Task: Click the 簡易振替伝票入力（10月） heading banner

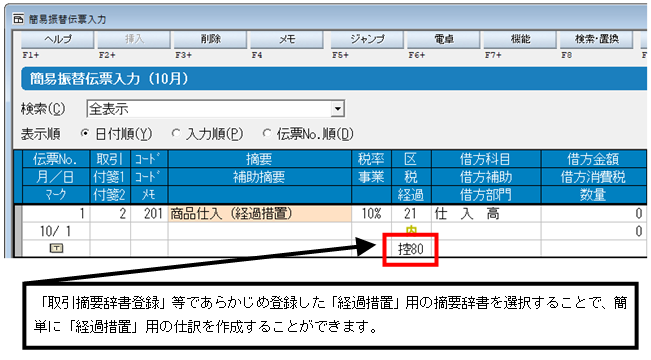Action: pyautogui.click(x=334, y=79)
